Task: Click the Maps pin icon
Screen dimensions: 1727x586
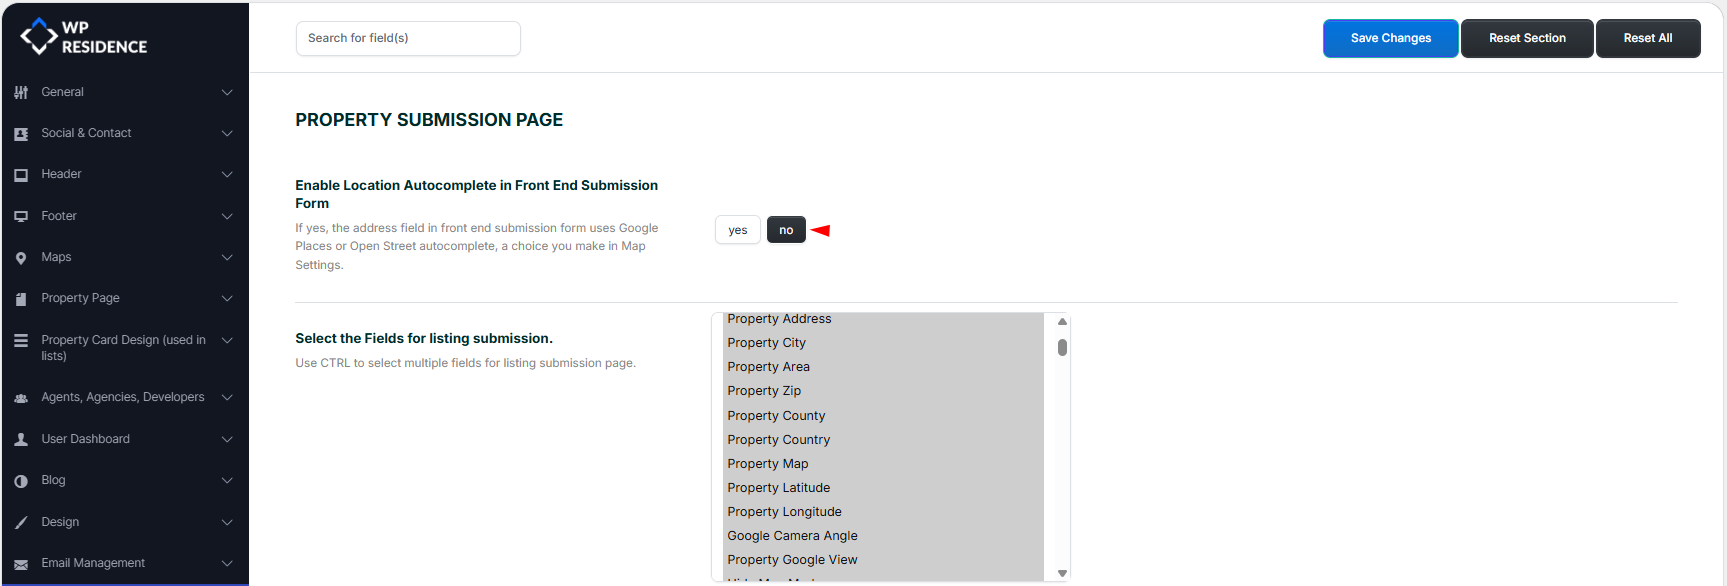Action: 21,258
